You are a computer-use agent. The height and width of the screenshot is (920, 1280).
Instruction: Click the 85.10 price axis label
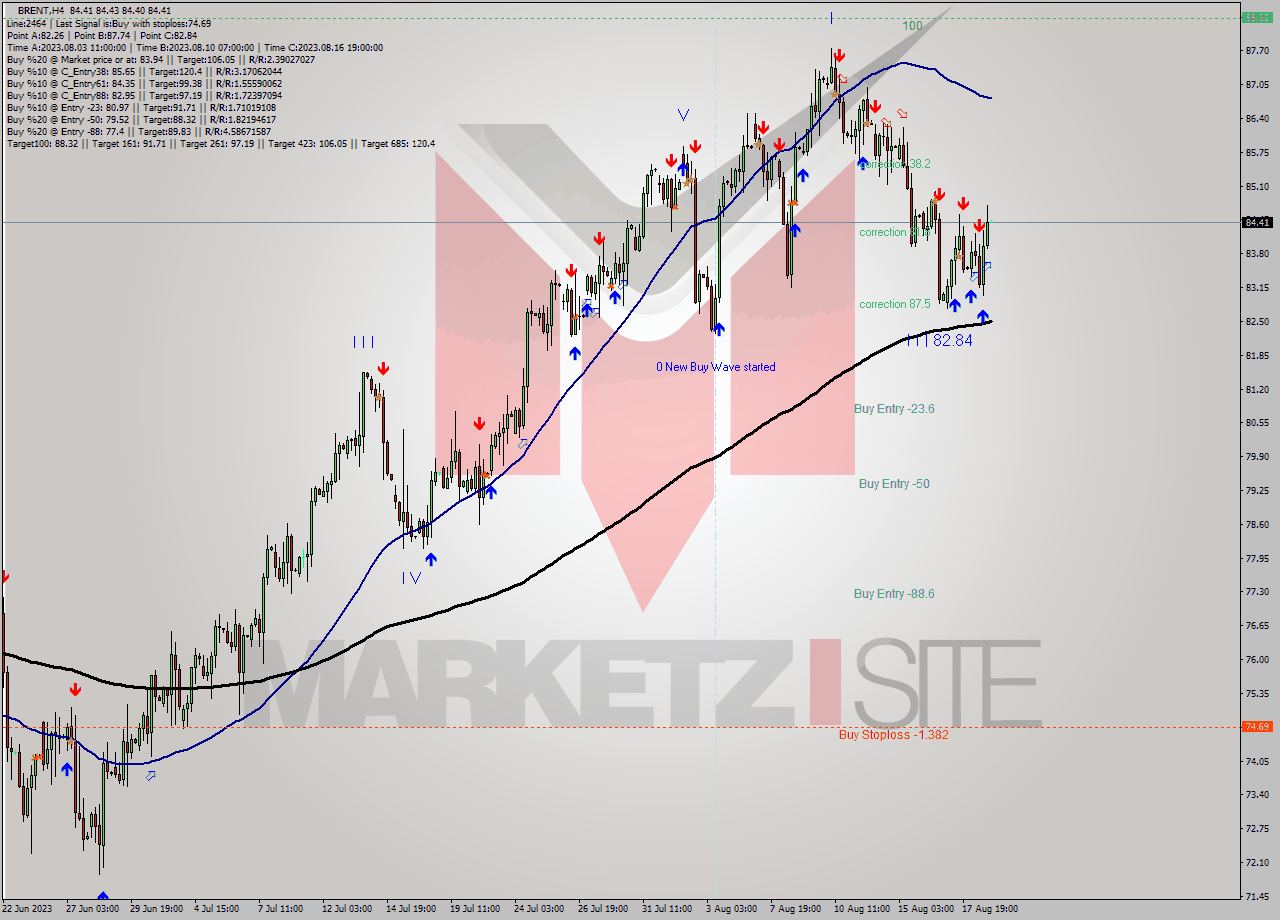(1257, 186)
